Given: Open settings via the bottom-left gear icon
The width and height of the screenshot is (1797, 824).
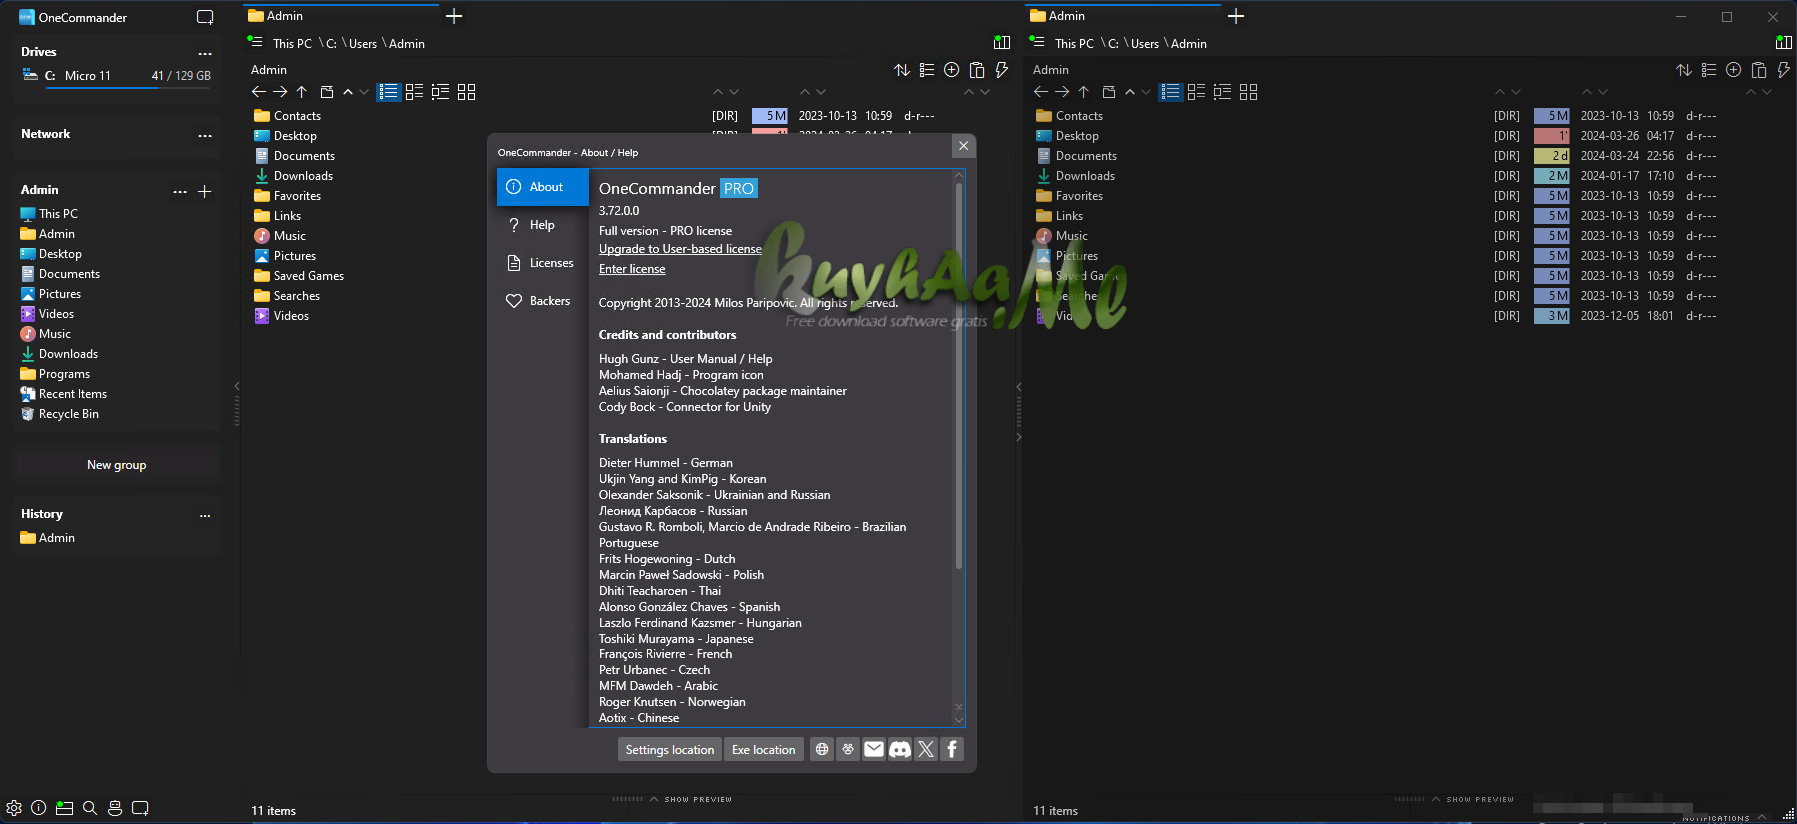Looking at the screenshot, I should 13,808.
